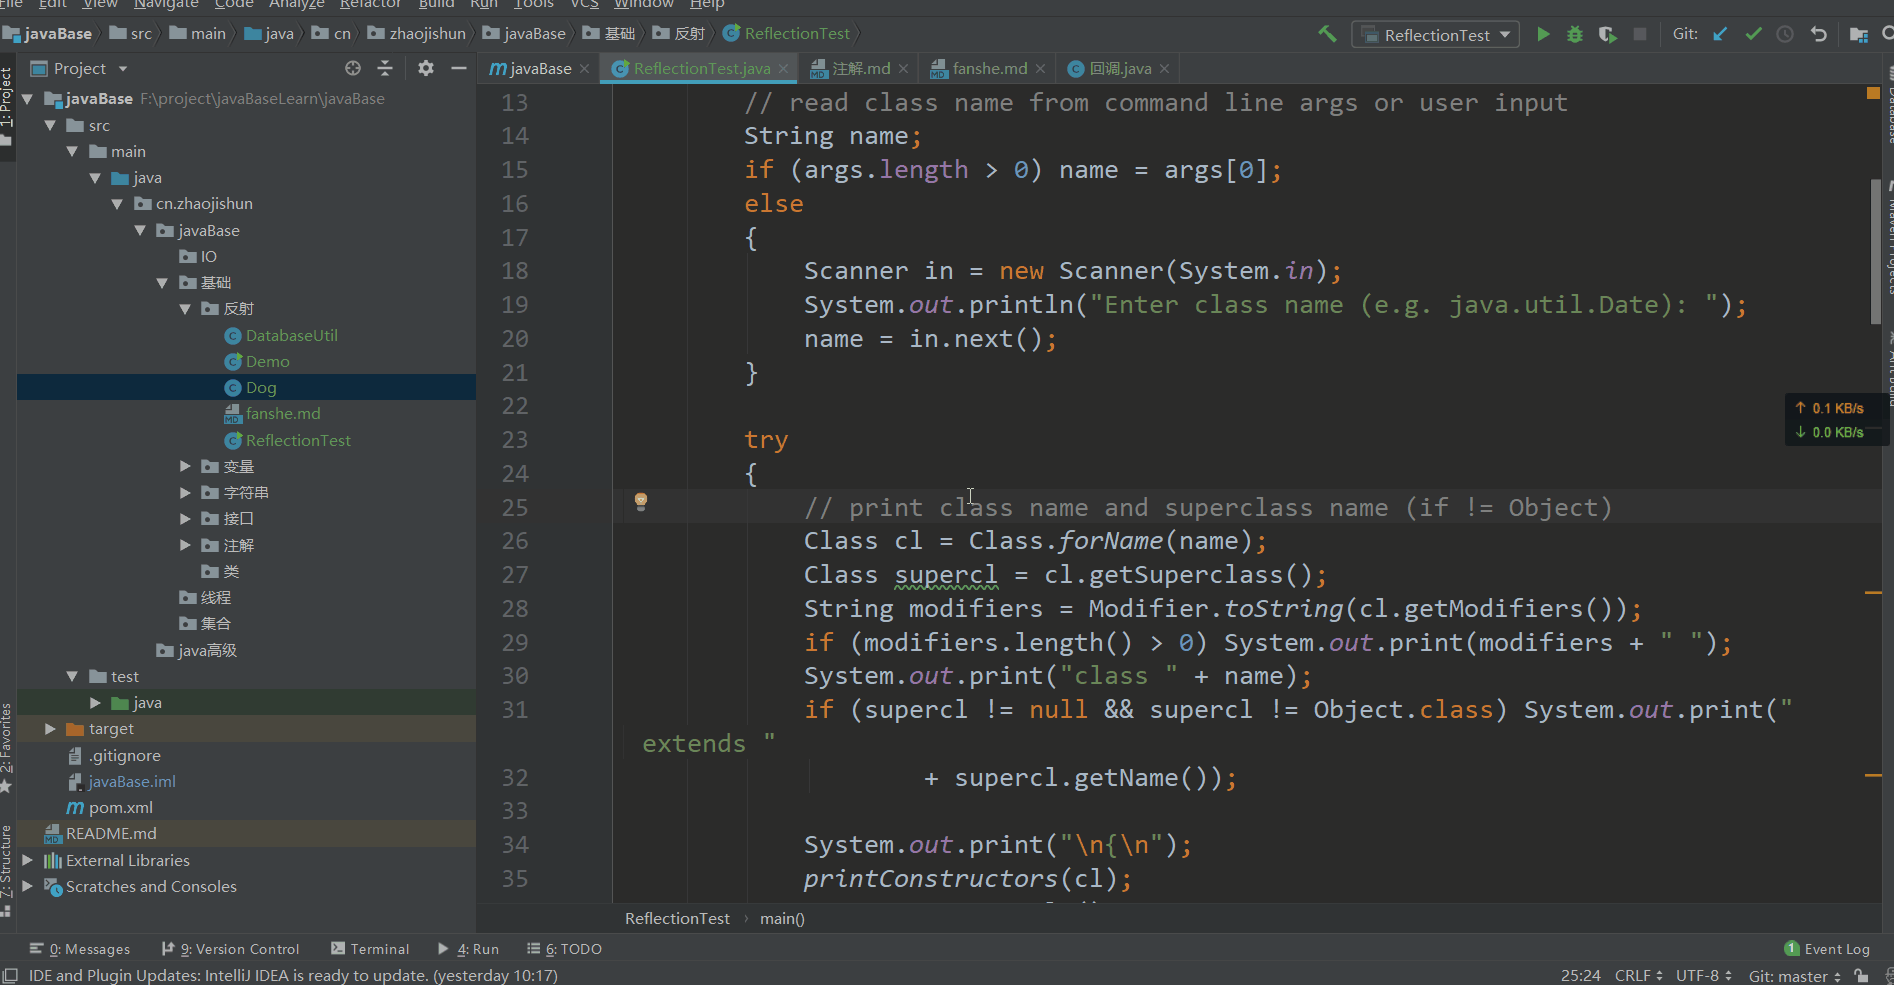Click the Git commit checkmark icon
Viewport: 1894px width, 985px height.
coord(1753,34)
